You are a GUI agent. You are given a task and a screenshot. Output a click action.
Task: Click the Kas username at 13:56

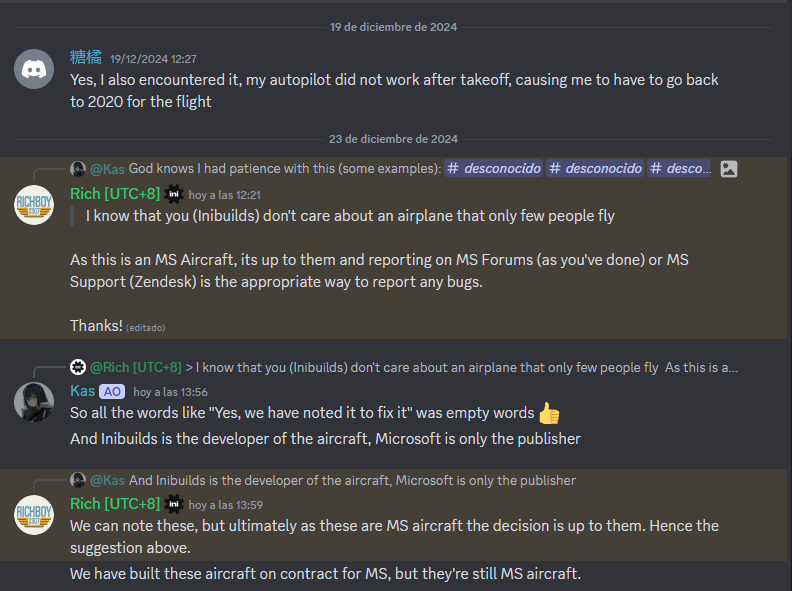point(82,391)
